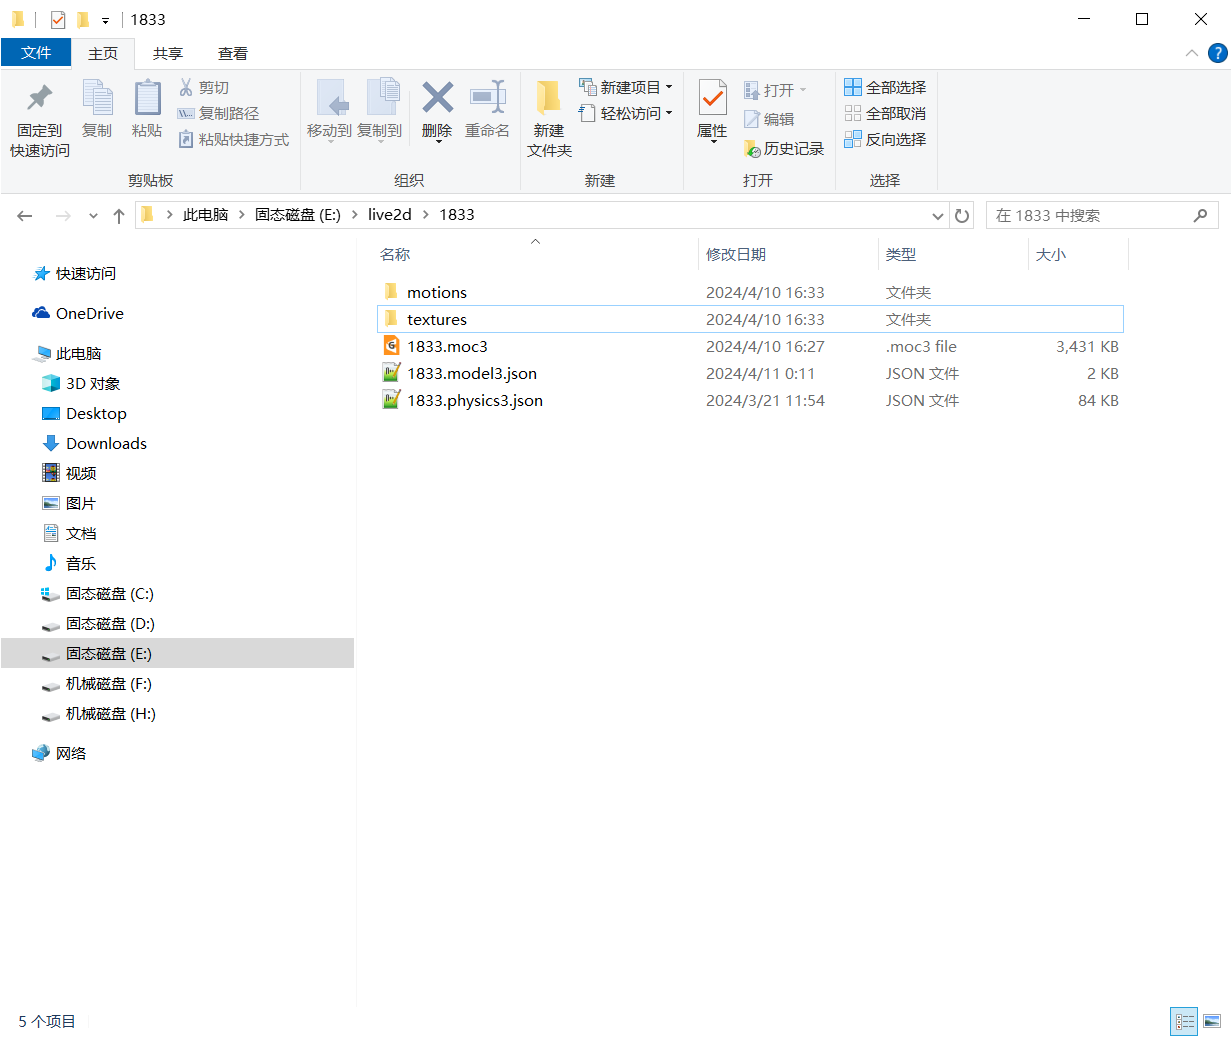Switch to the Share (共享) tab
Image resolution: width=1232 pixels, height=1037 pixels.
click(168, 53)
